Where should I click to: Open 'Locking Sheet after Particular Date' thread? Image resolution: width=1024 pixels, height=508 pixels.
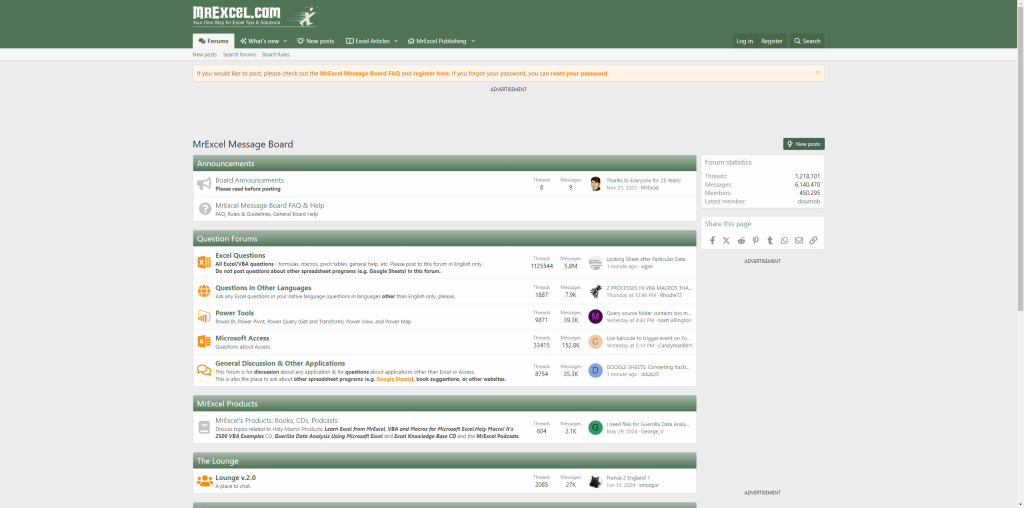coord(646,259)
